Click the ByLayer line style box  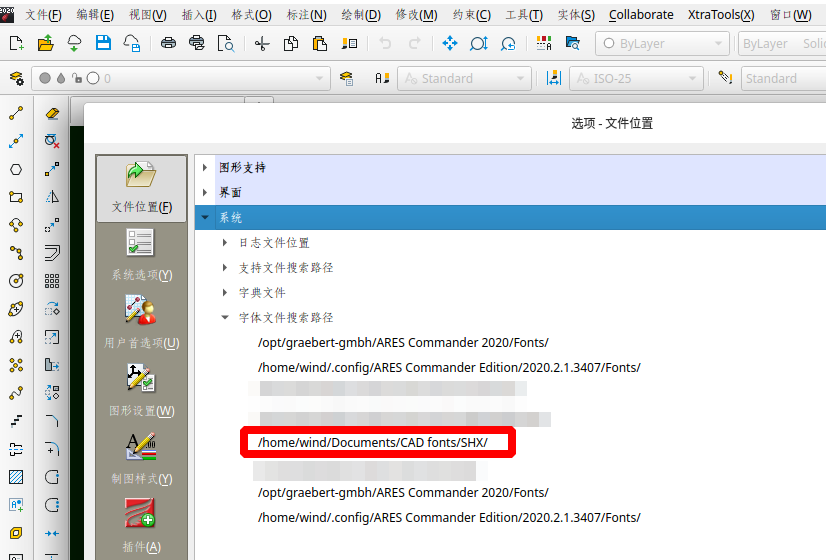[x=782, y=43]
